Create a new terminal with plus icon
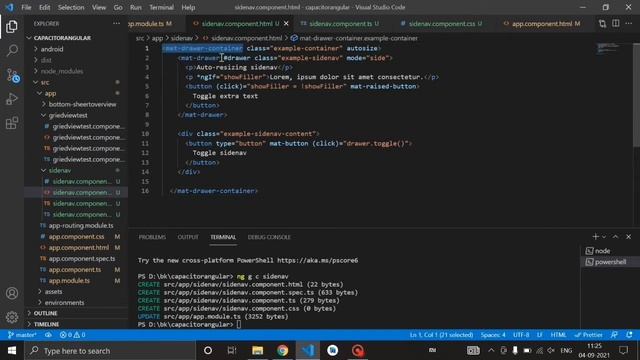The image size is (640, 360). [596, 237]
